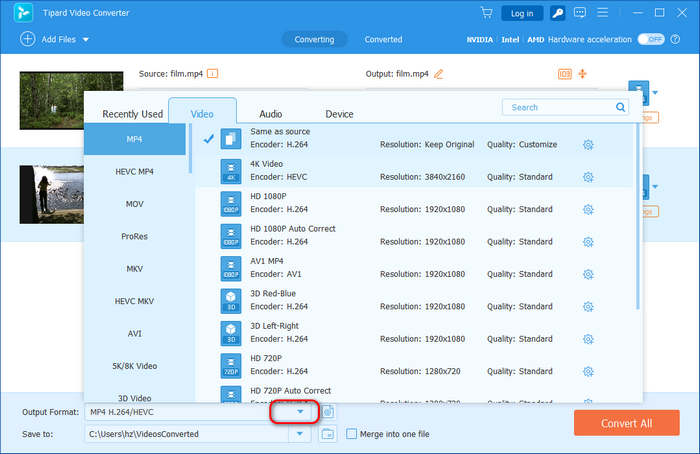
Task: Expand the Output Format dropdown
Action: click(x=300, y=411)
